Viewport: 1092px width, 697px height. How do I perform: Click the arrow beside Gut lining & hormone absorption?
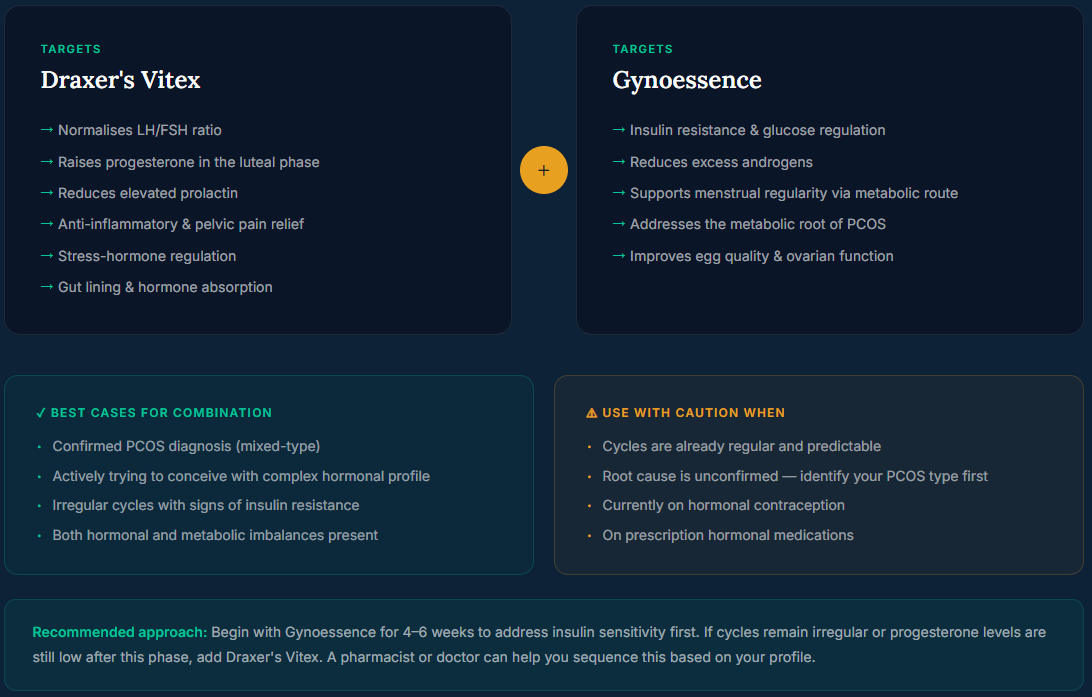[45, 287]
